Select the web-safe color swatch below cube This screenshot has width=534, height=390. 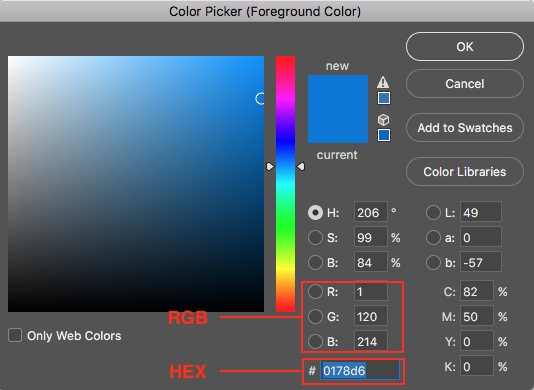[384, 135]
